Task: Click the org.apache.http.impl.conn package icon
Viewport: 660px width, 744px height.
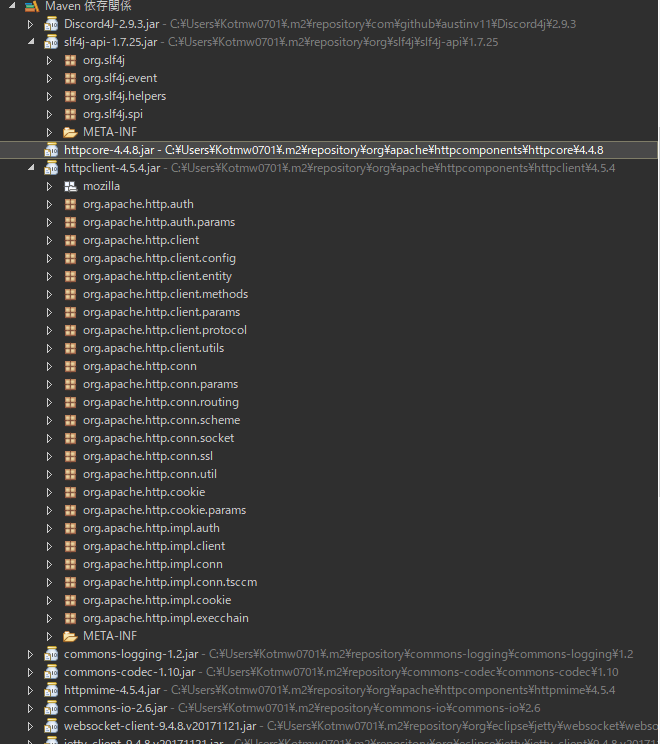Action: pos(70,565)
